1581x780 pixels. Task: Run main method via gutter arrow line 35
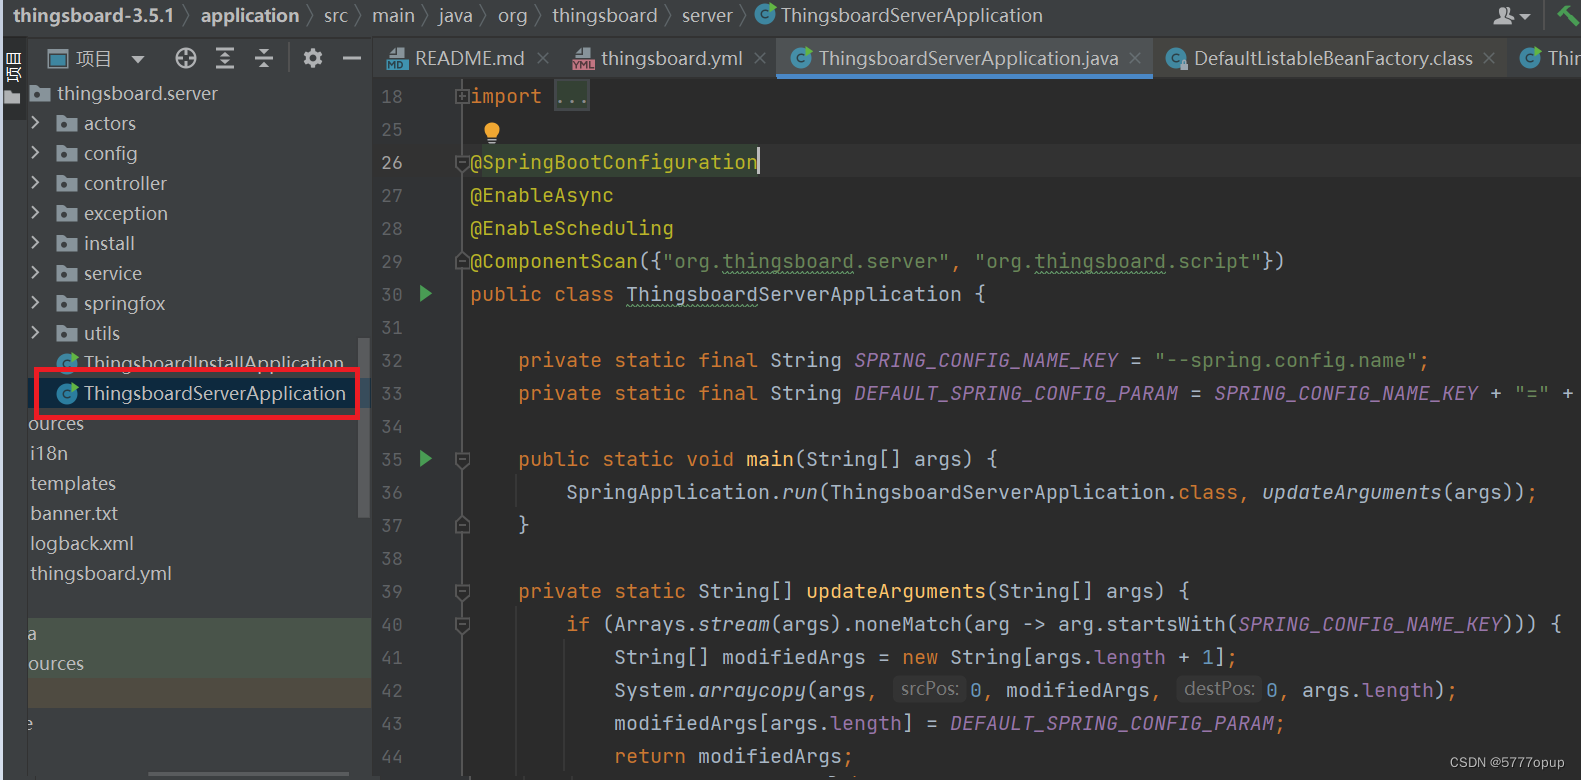pyautogui.click(x=426, y=459)
